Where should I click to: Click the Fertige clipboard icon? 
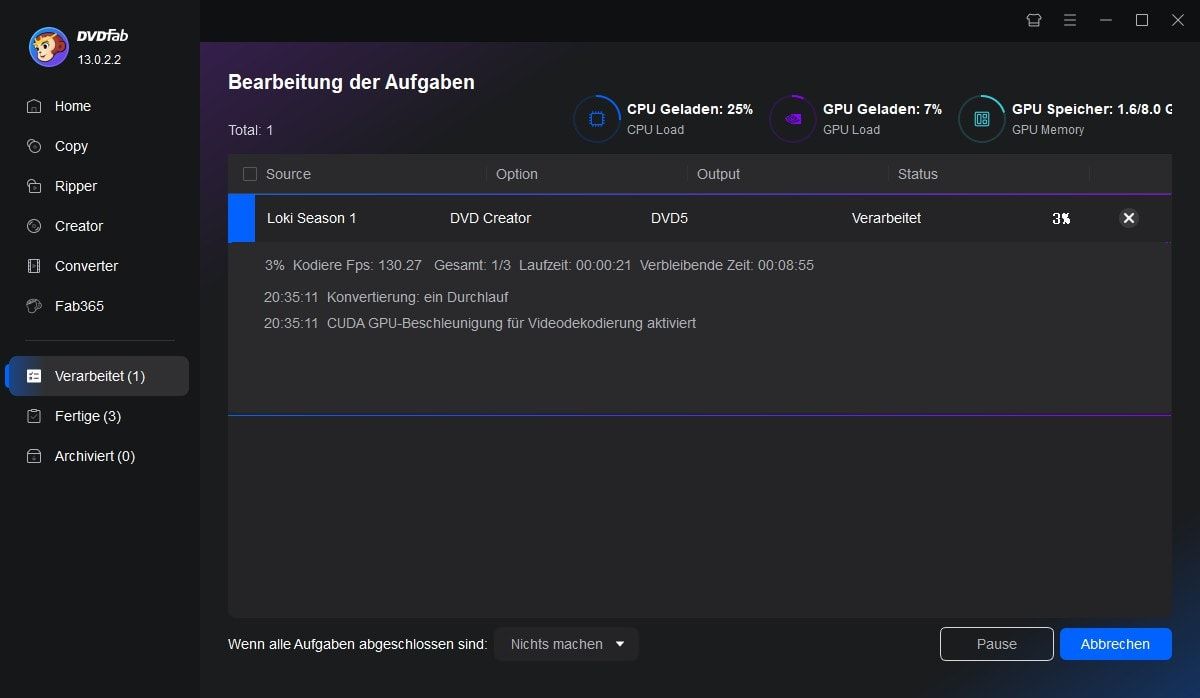point(34,416)
